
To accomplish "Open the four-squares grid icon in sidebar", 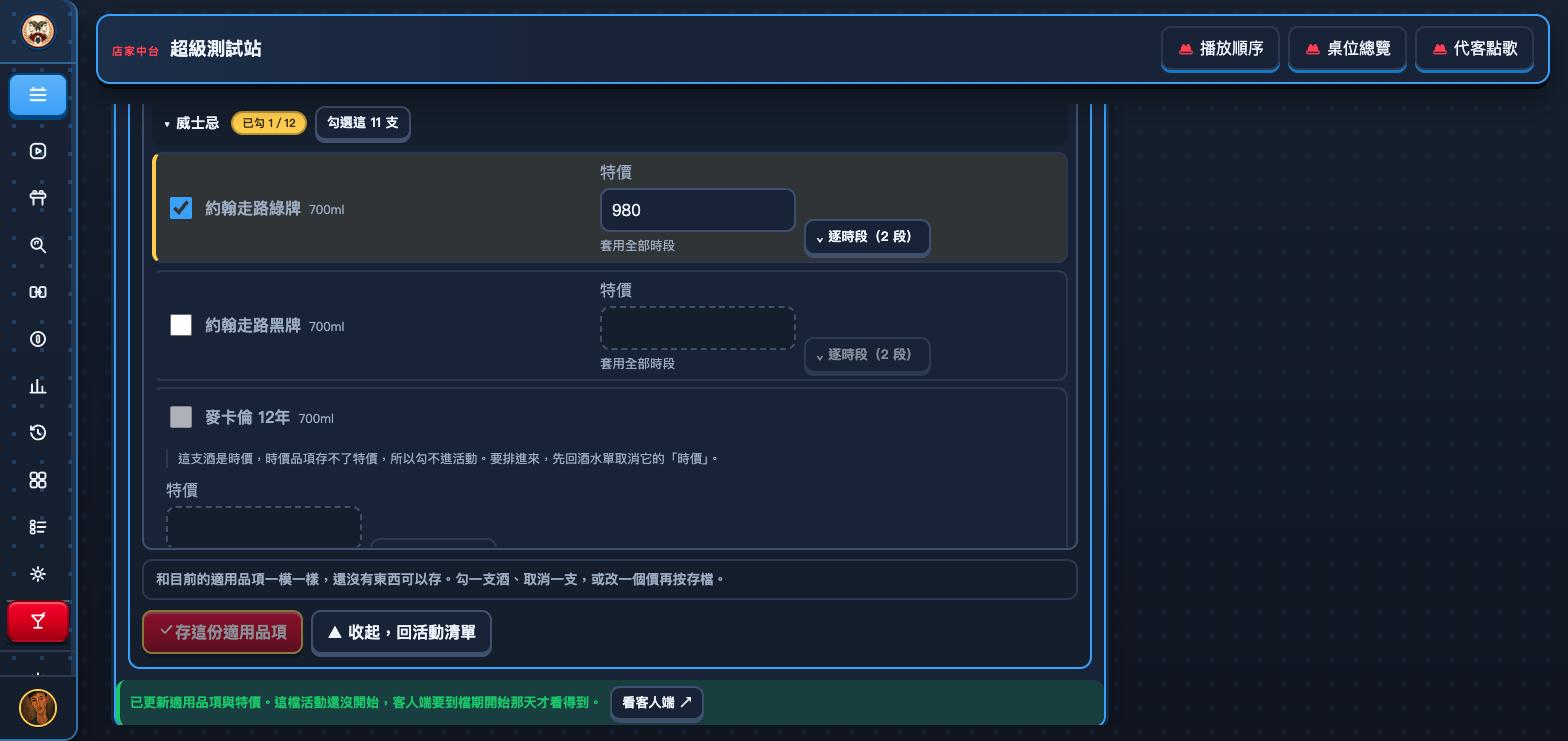I will coord(38,480).
